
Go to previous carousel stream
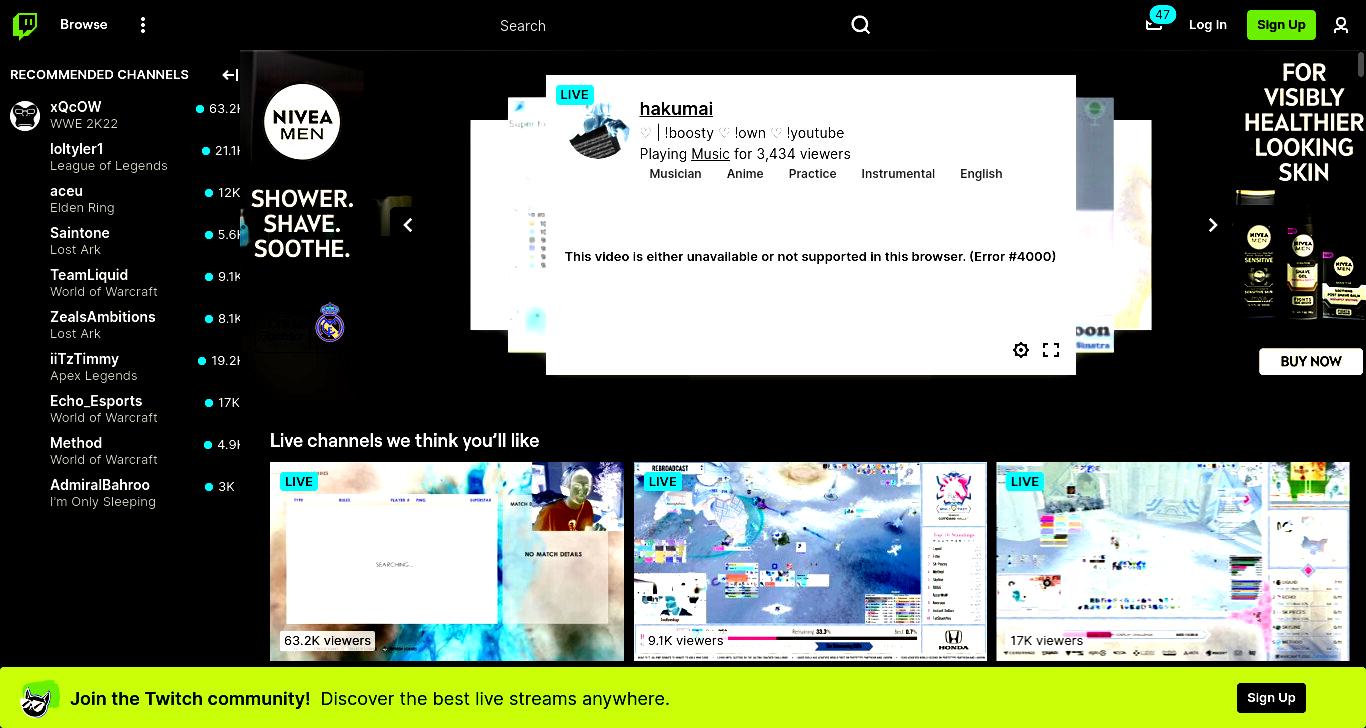coord(408,225)
